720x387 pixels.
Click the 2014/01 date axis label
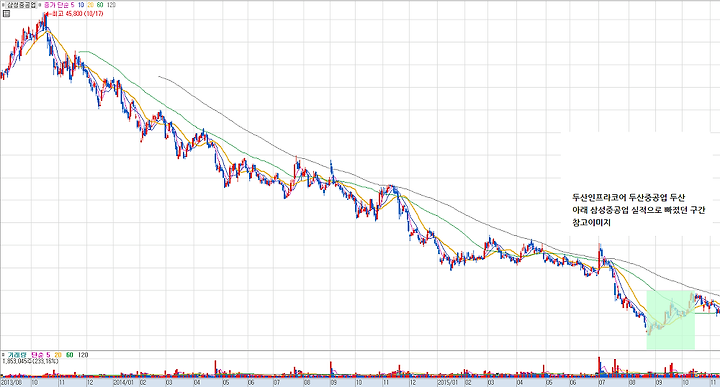(124, 382)
